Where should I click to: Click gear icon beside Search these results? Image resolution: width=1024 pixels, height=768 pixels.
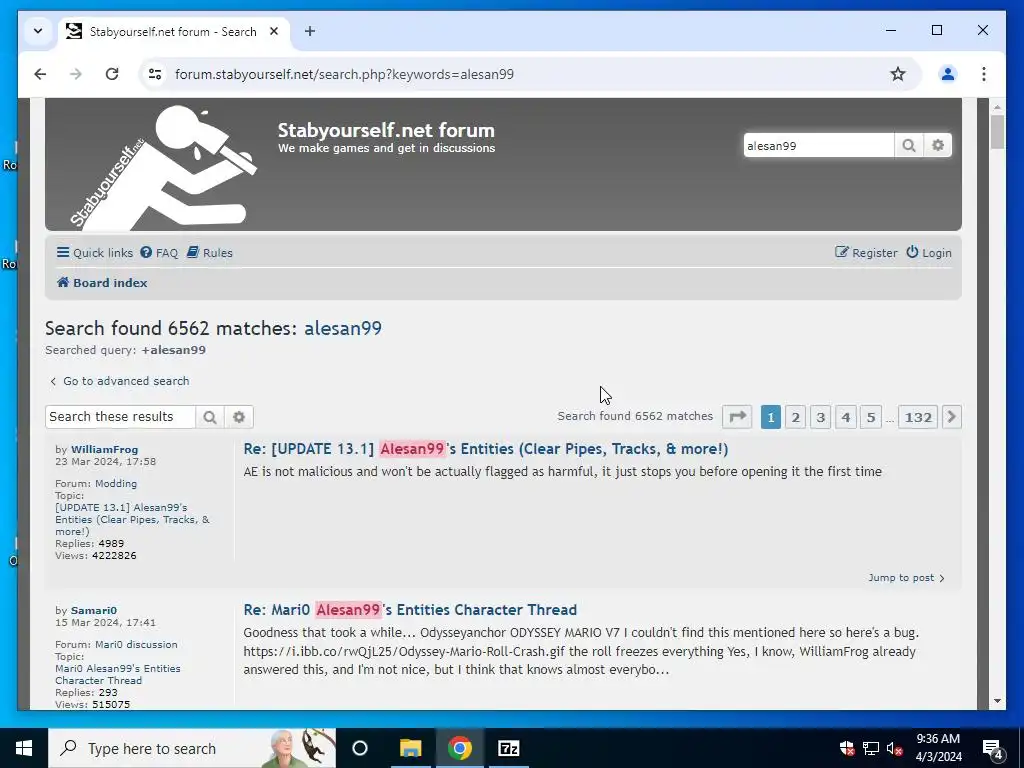pyautogui.click(x=239, y=417)
